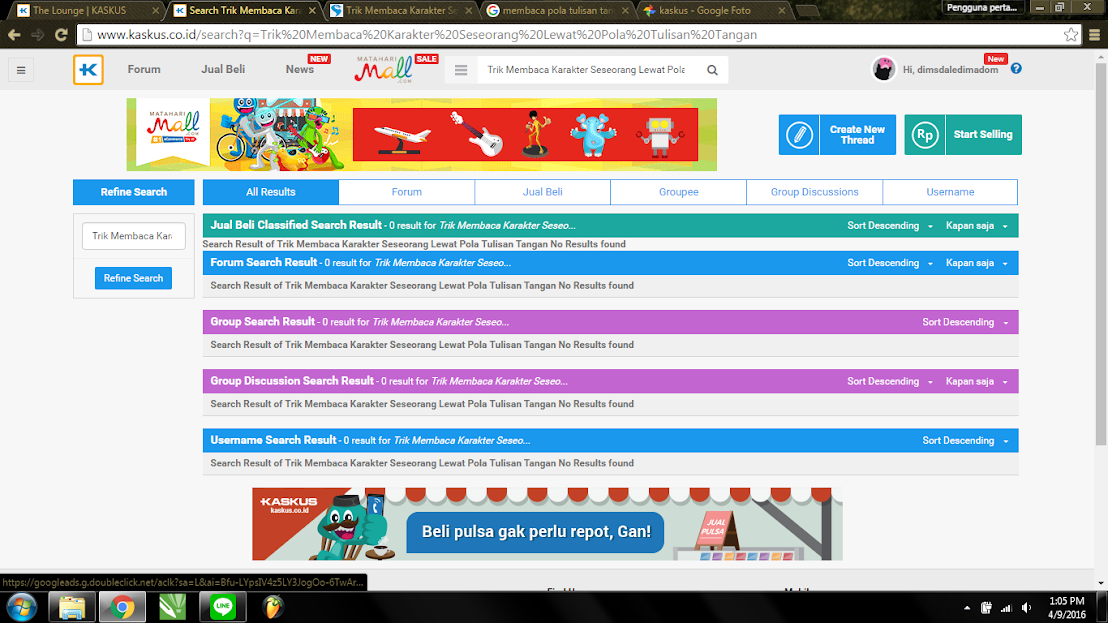Expand Sort Descending in Group Discussion results
The height and width of the screenshot is (623, 1108).
point(890,381)
